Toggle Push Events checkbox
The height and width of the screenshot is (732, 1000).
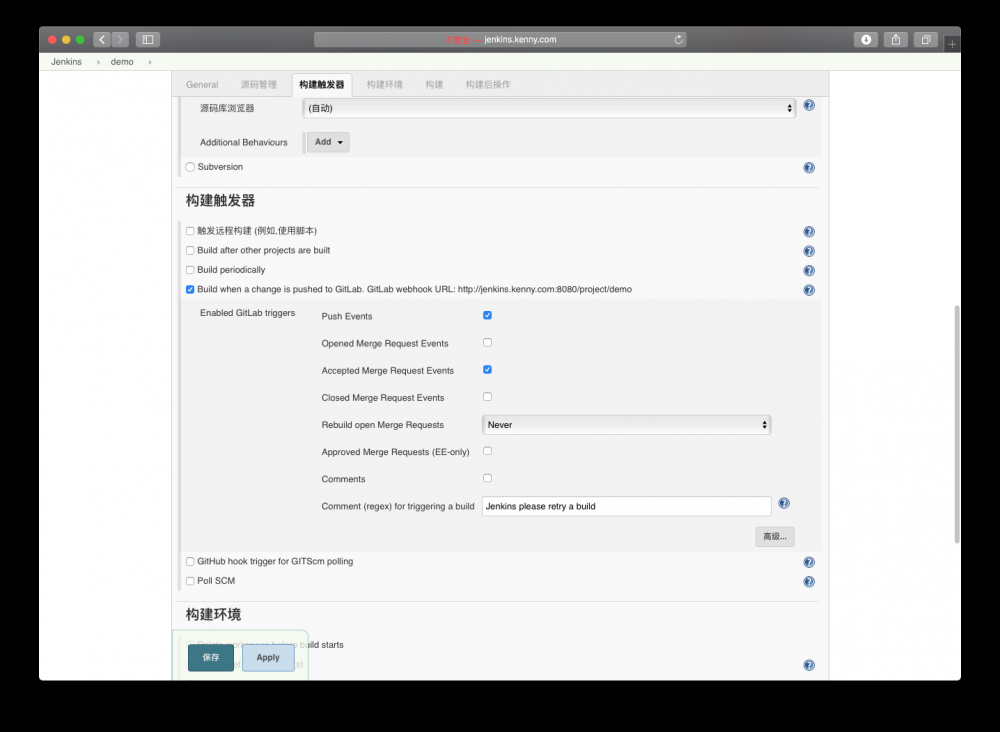[487, 315]
